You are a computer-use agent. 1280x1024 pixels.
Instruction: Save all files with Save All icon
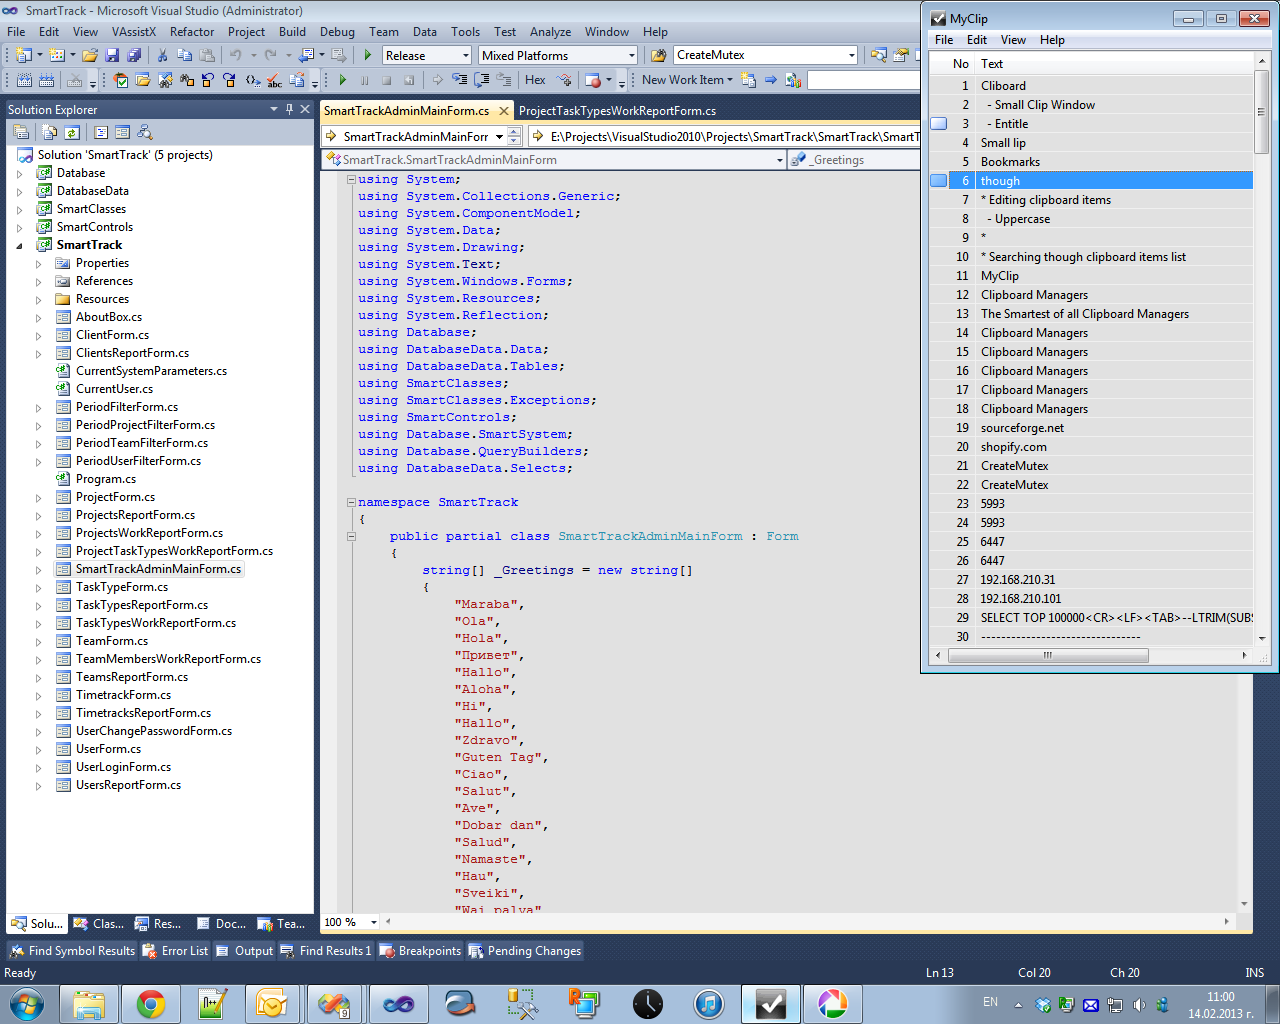point(135,55)
